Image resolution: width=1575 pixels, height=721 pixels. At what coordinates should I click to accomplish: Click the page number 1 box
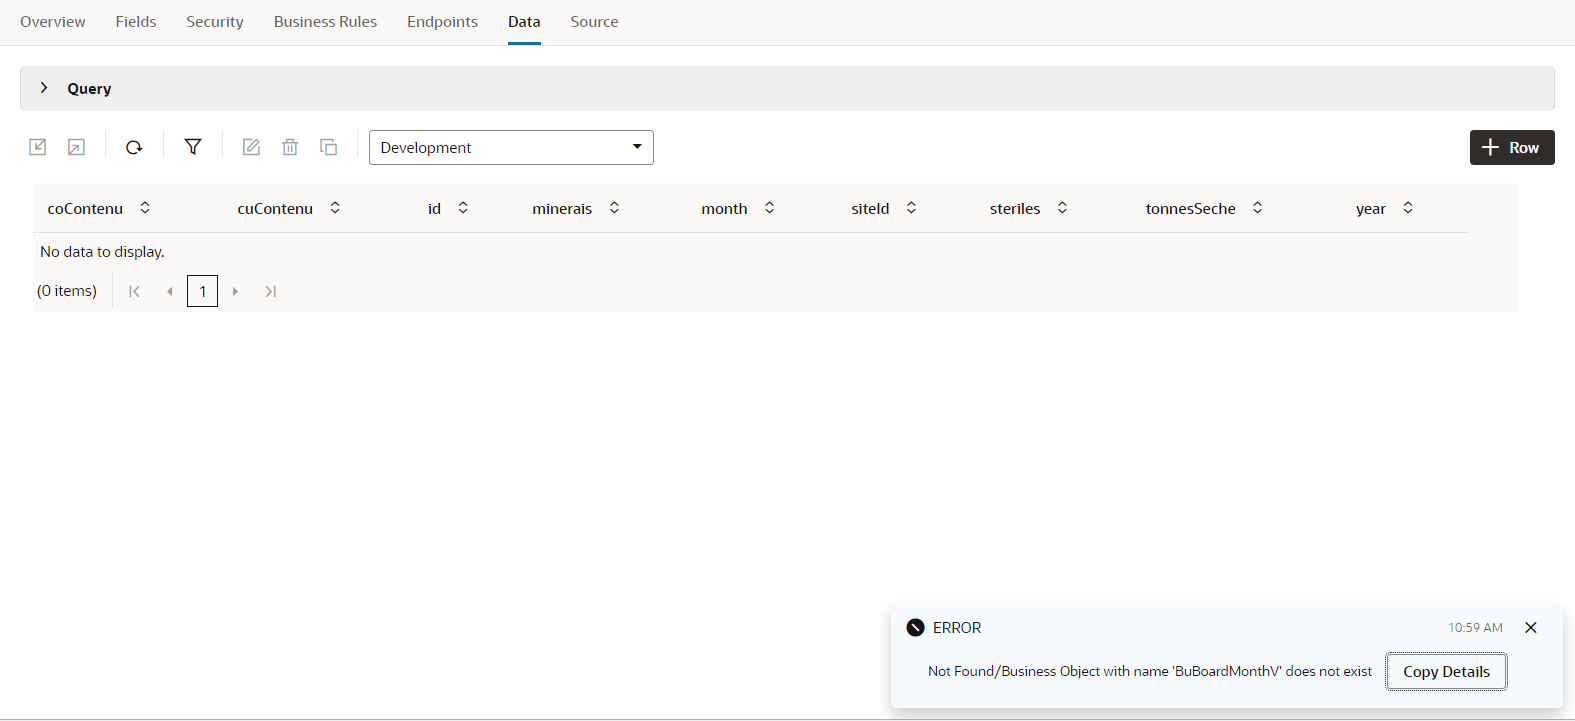pos(202,291)
